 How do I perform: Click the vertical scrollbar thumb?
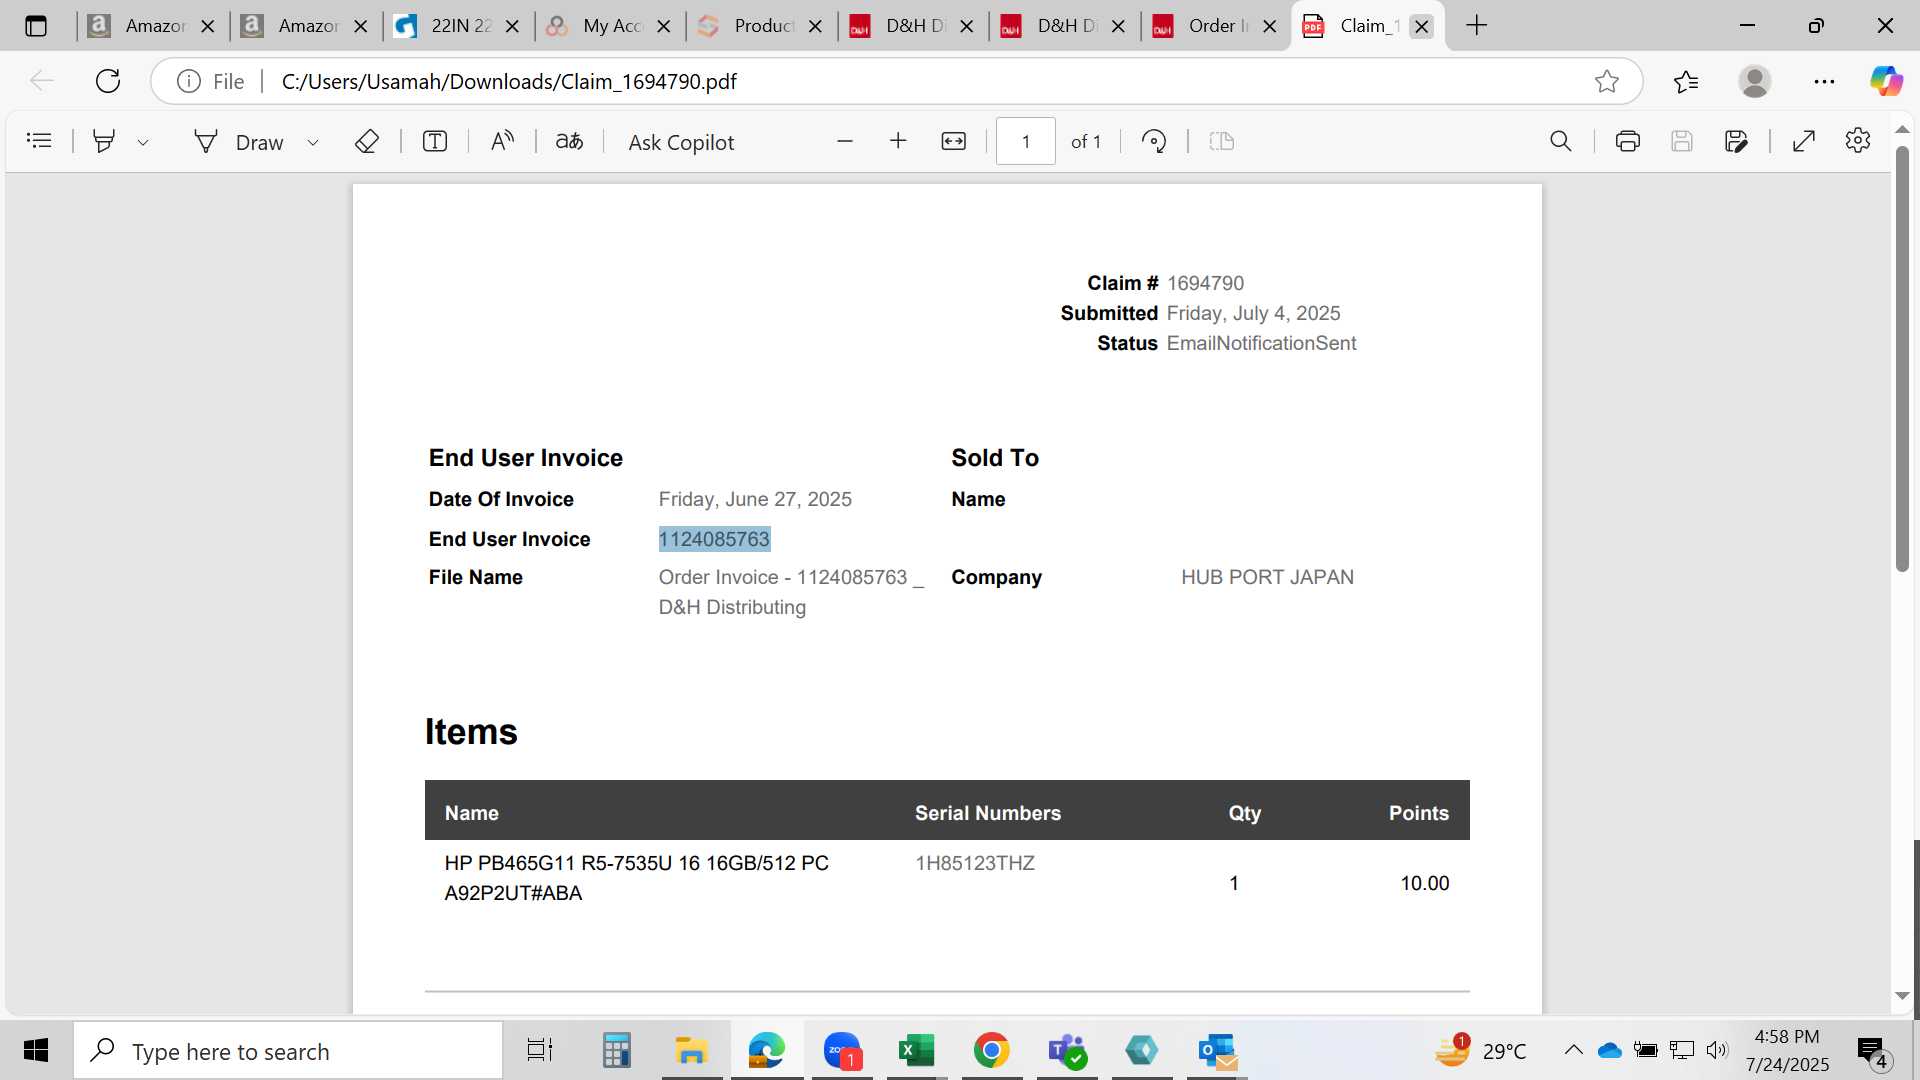pyautogui.click(x=1902, y=360)
